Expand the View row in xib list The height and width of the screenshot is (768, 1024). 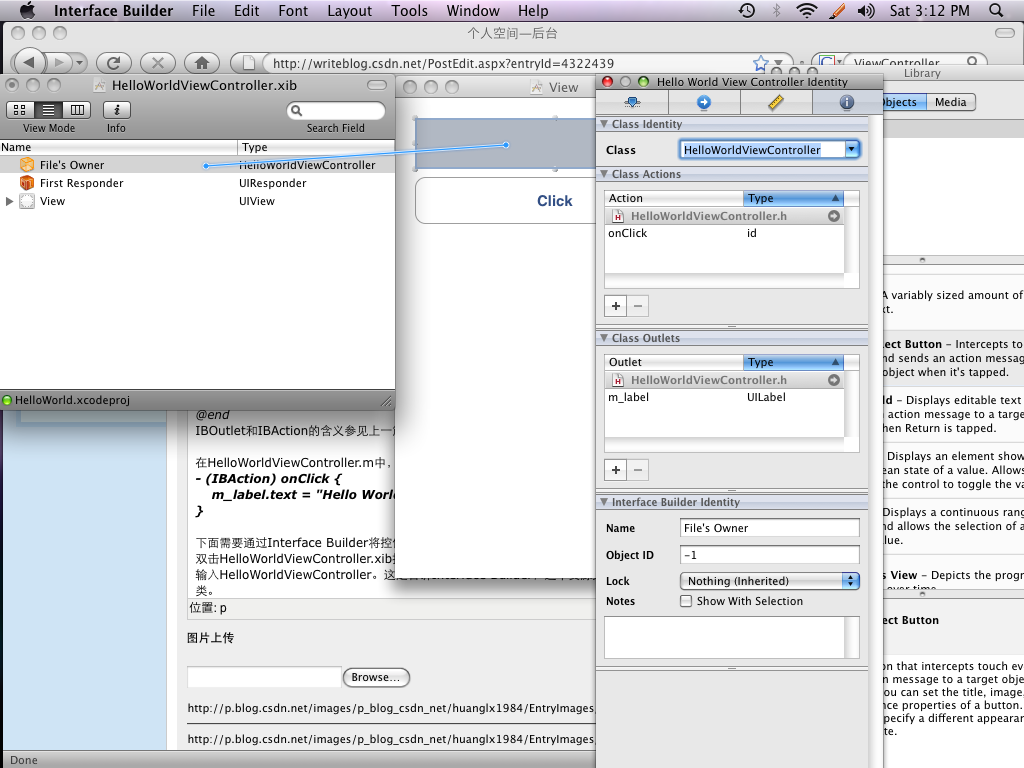[x=9, y=201]
